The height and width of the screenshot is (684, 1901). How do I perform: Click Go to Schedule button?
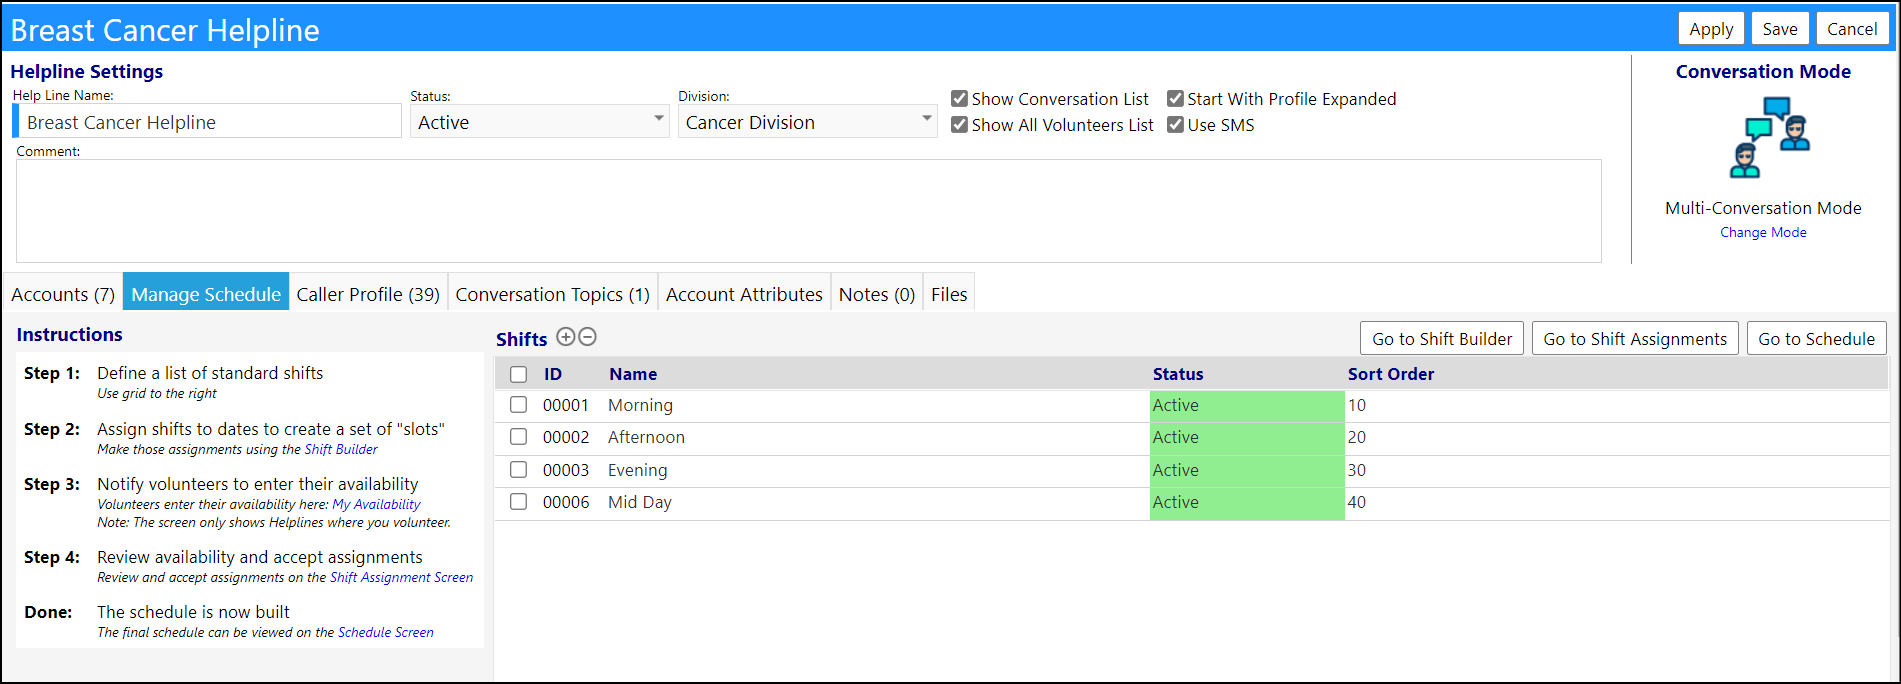1816,339
